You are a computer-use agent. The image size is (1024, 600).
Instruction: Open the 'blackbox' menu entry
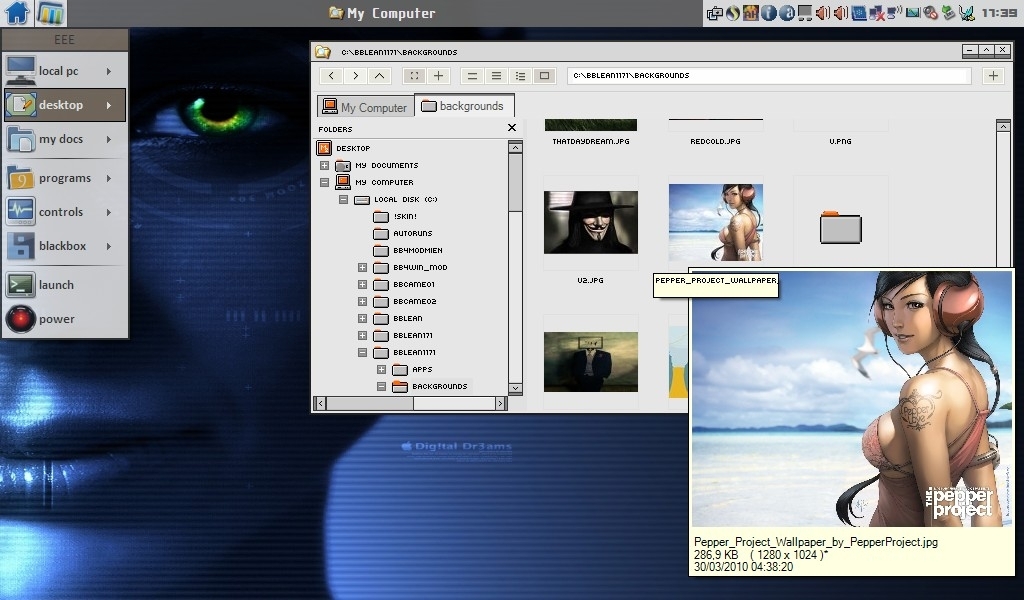pyautogui.click(x=65, y=245)
